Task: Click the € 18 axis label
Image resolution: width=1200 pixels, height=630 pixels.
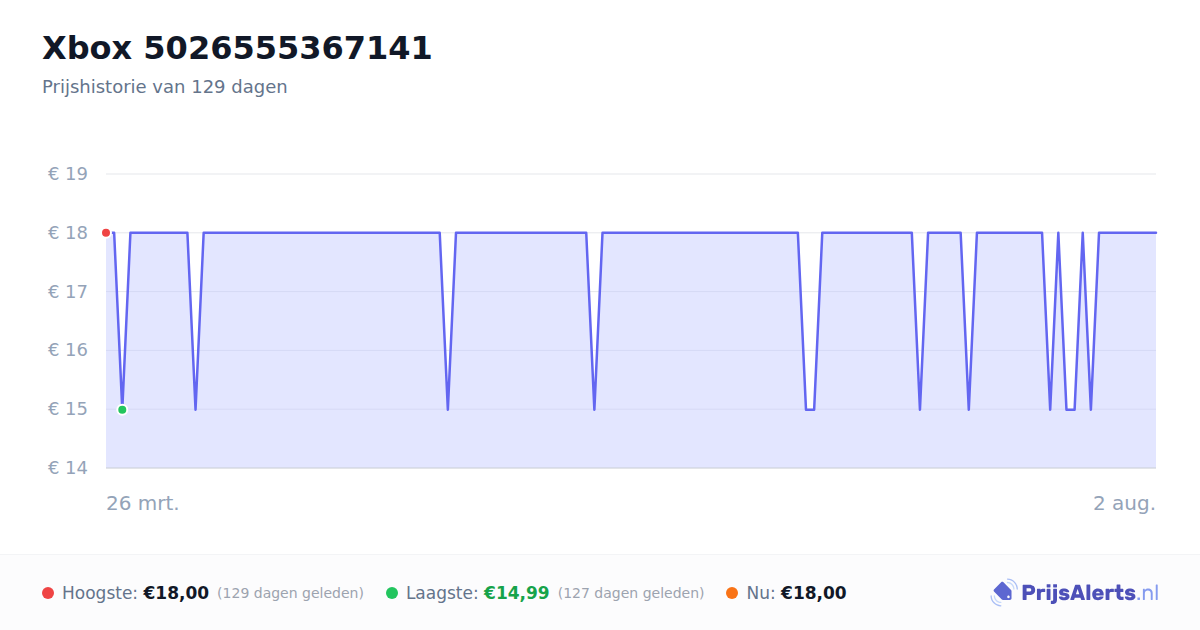Action: click(68, 233)
